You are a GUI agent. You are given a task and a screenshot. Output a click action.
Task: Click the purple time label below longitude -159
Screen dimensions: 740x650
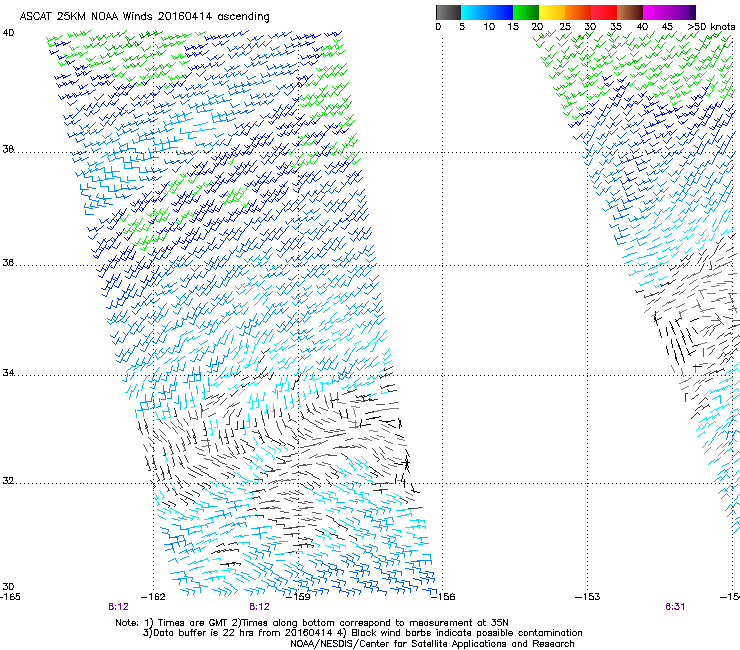pos(260,607)
